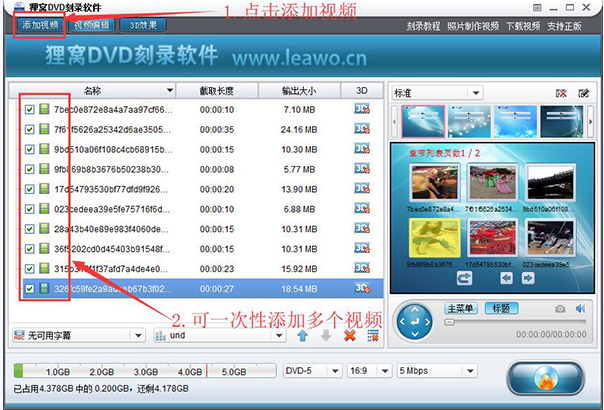Screen dimensions: 604x410
Task: Go to the previous chapter page in the menu preview
Action: tap(507, 278)
